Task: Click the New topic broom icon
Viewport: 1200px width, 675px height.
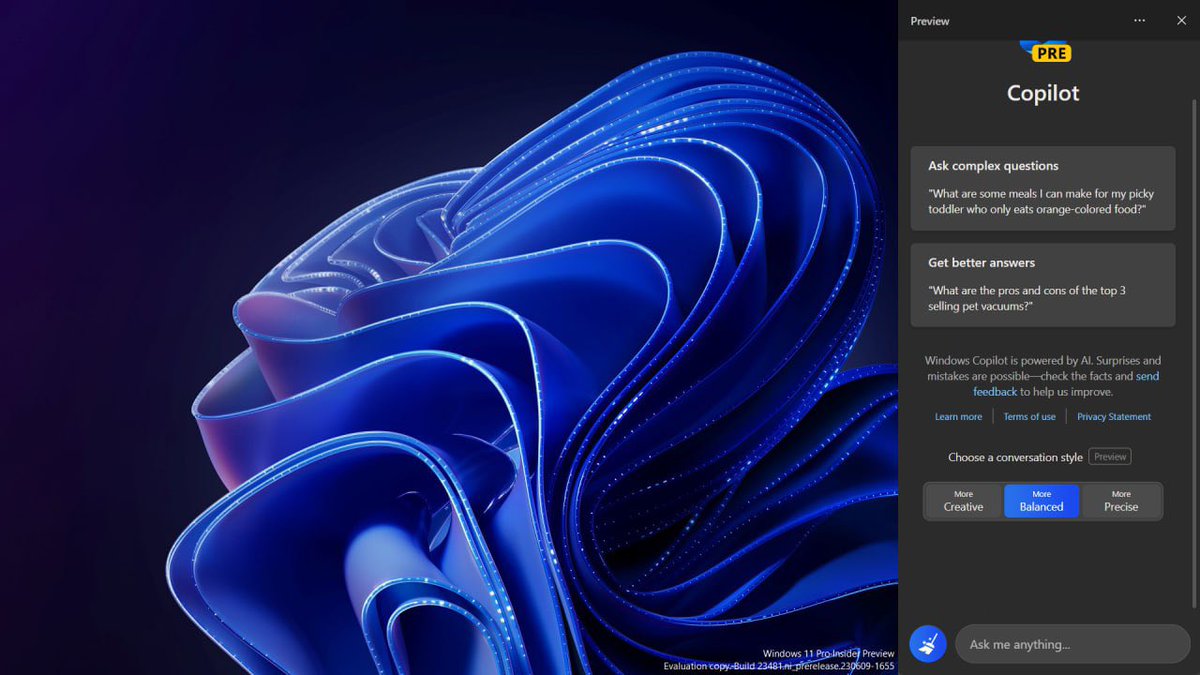Action: coord(928,644)
